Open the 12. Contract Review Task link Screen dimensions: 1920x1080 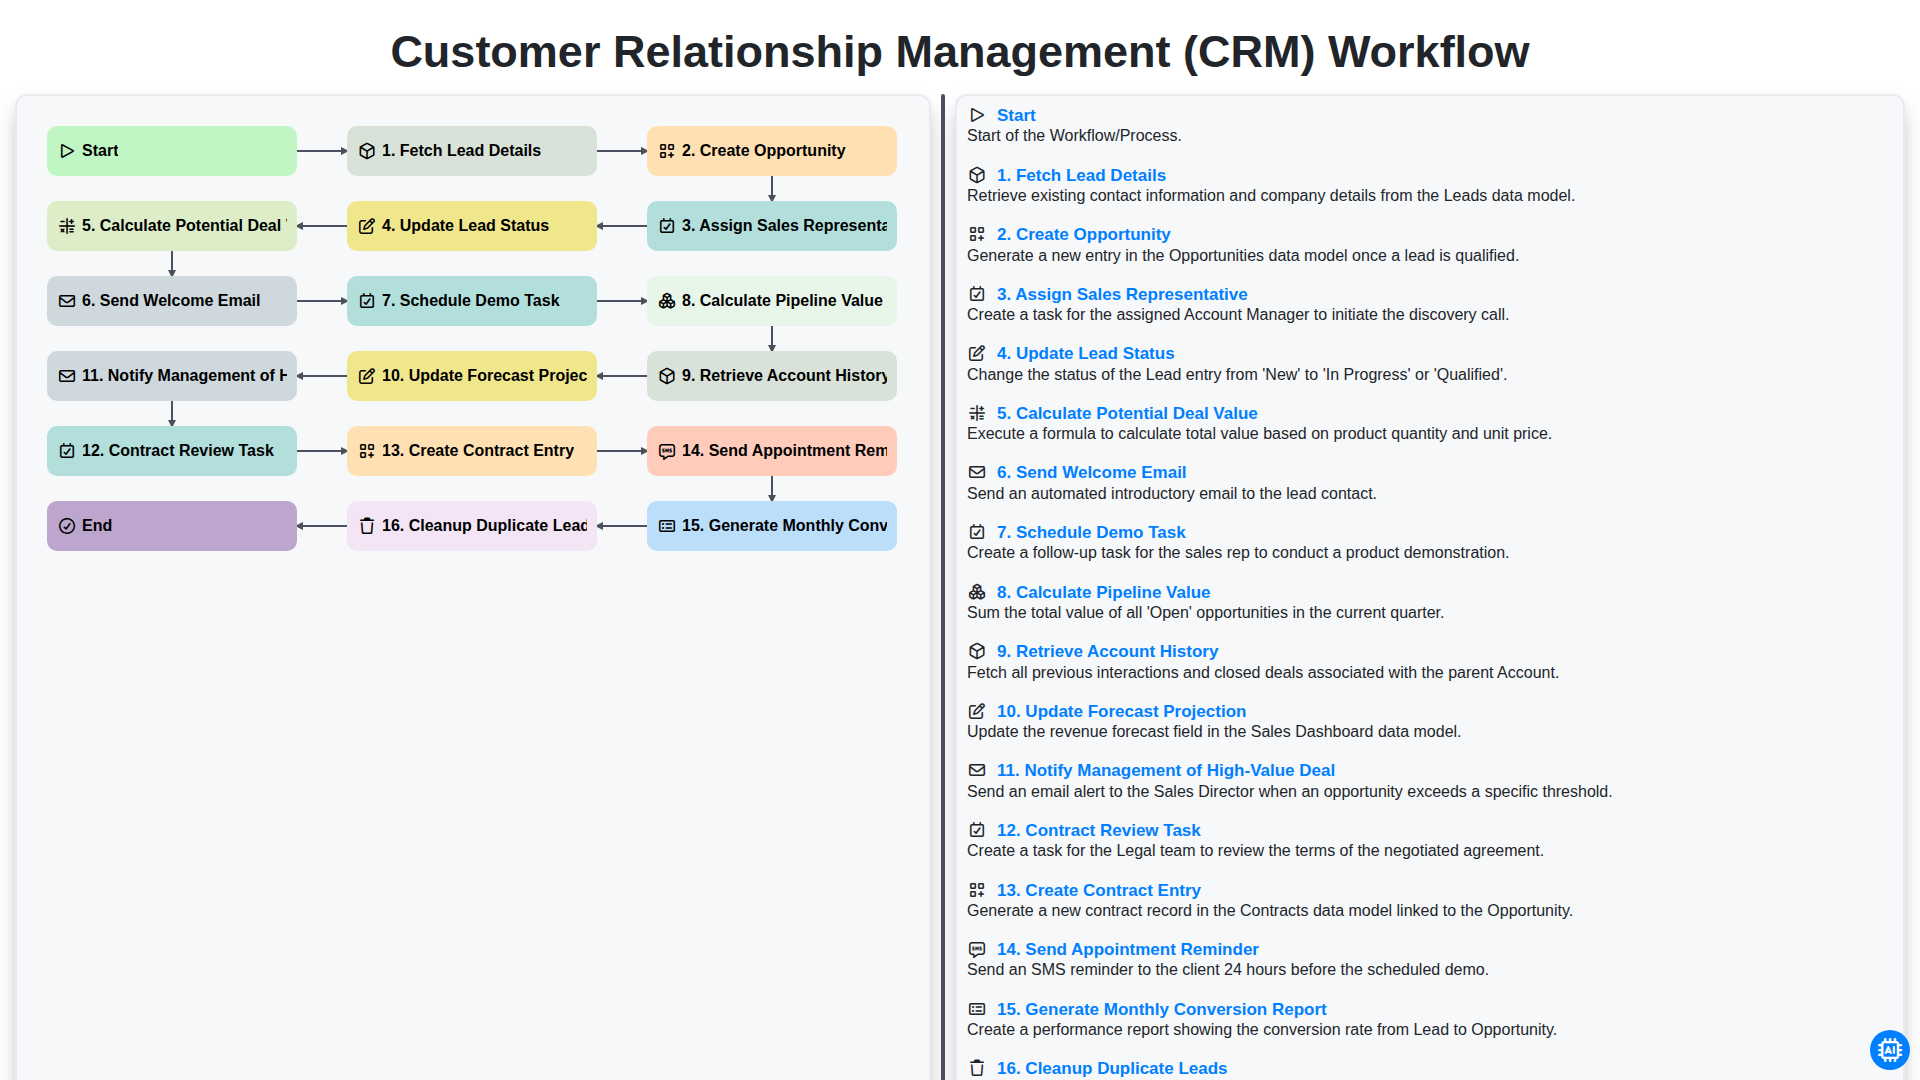1098,830
